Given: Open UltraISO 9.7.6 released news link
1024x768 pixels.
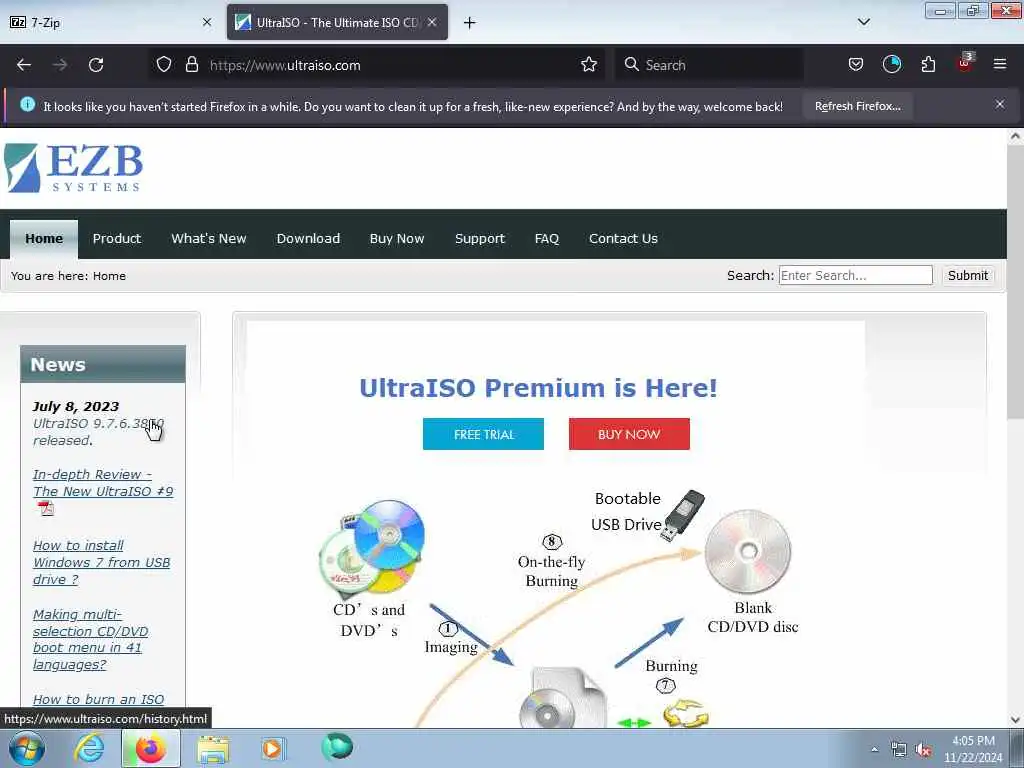Looking at the screenshot, I should click(x=98, y=432).
